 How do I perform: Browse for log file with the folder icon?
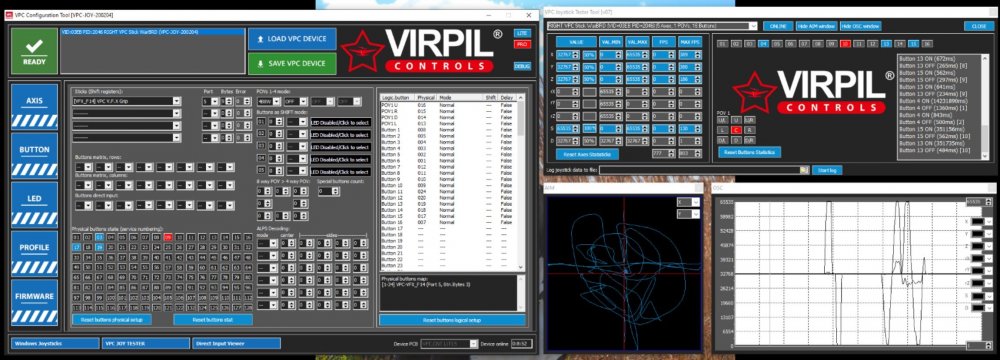pos(804,170)
